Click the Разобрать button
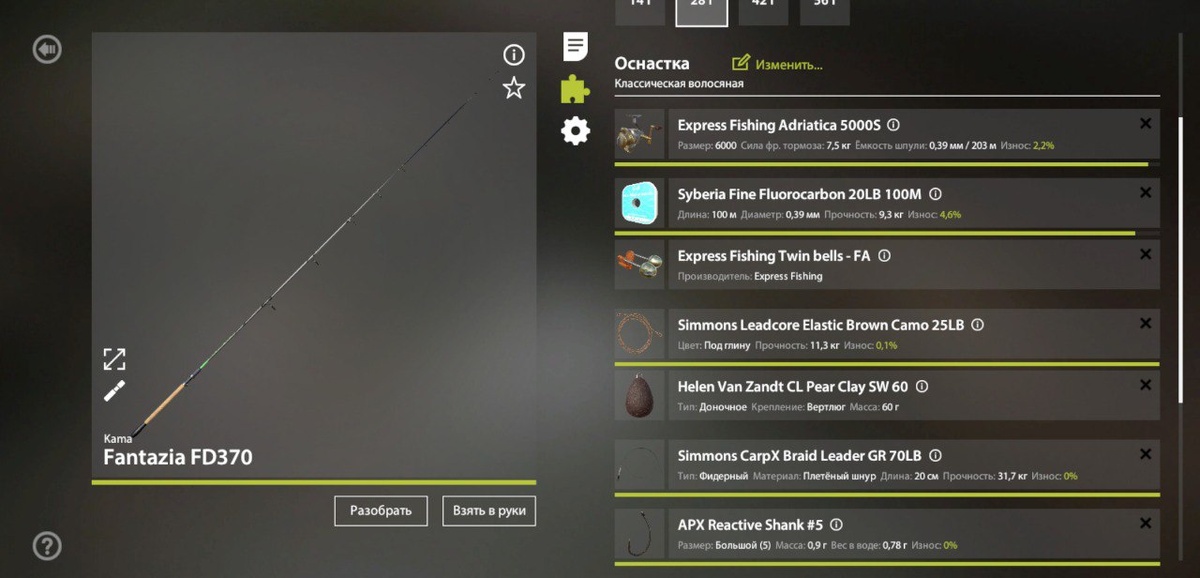Viewport: 1200px width, 578px height. [x=381, y=510]
